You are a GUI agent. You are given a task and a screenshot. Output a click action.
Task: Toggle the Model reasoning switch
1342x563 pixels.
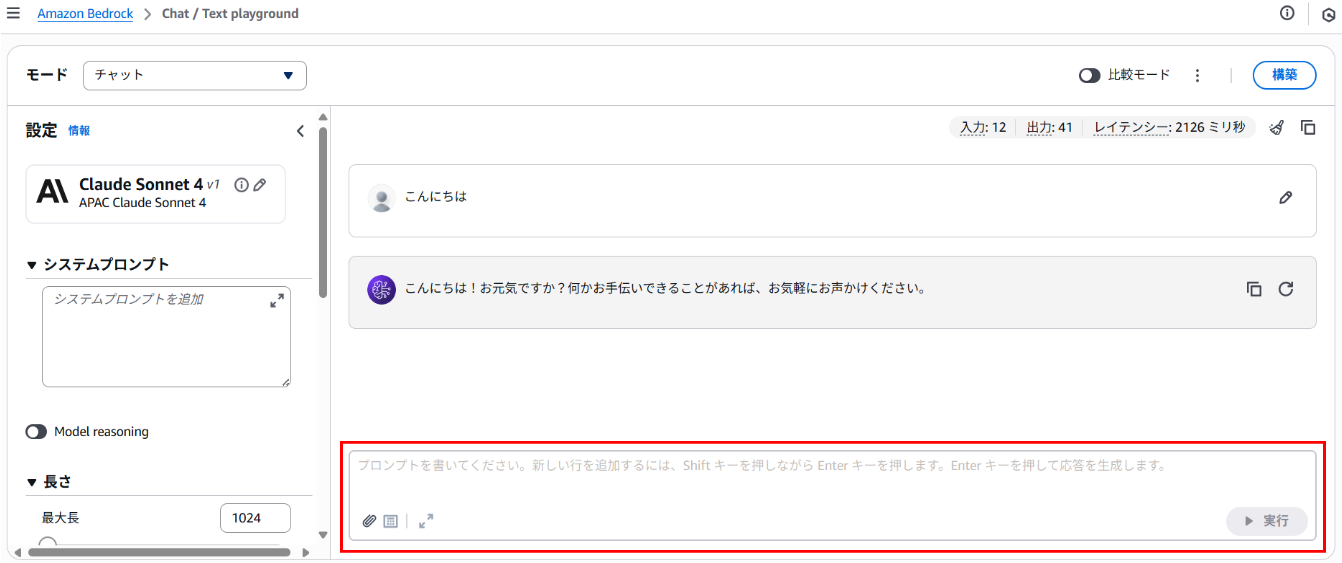coord(37,432)
